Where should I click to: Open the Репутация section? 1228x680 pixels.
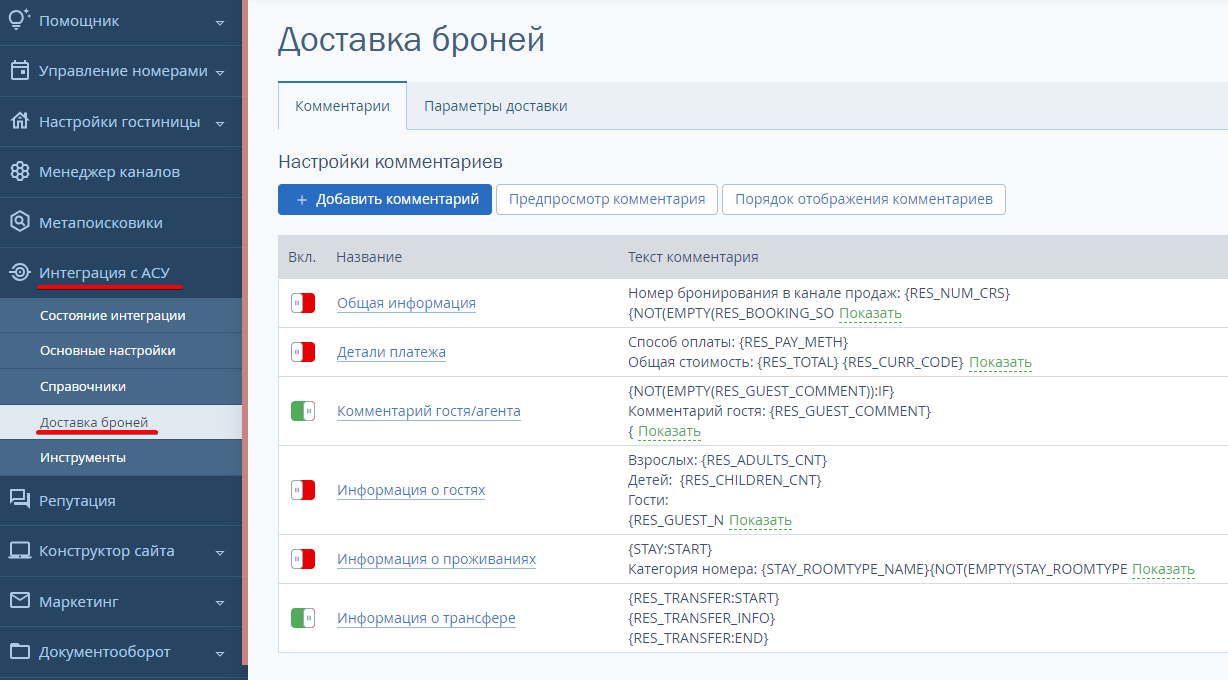[121, 500]
